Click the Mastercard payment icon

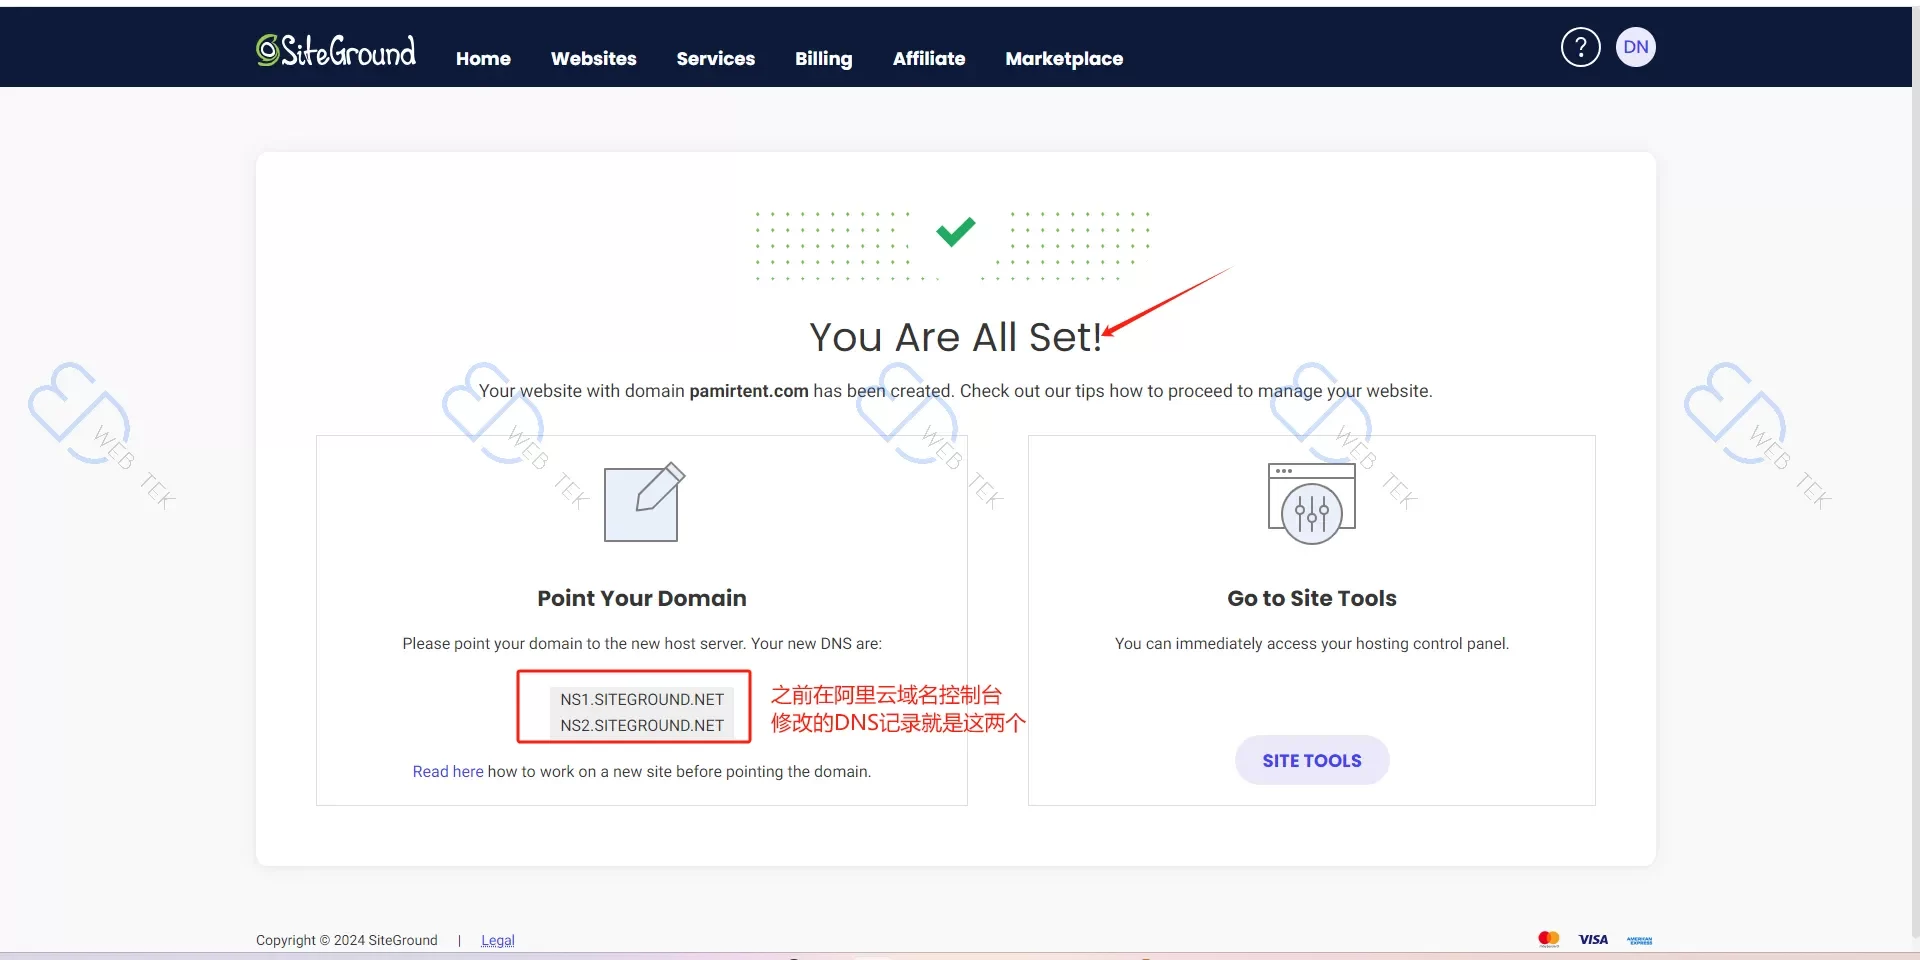[1549, 939]
